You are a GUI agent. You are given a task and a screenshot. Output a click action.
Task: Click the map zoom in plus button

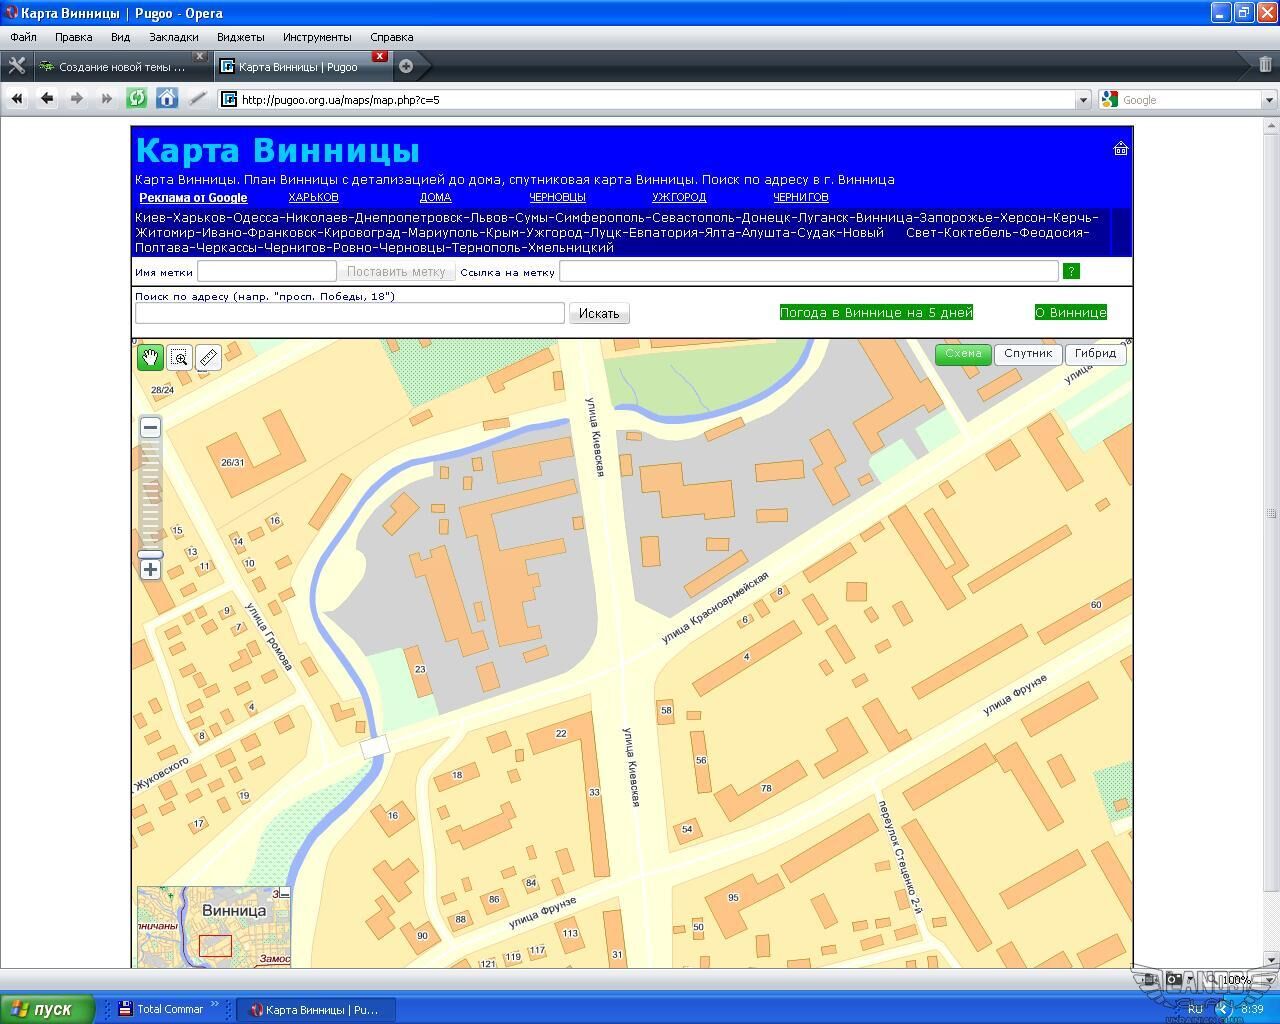click(x=150, y=569)
